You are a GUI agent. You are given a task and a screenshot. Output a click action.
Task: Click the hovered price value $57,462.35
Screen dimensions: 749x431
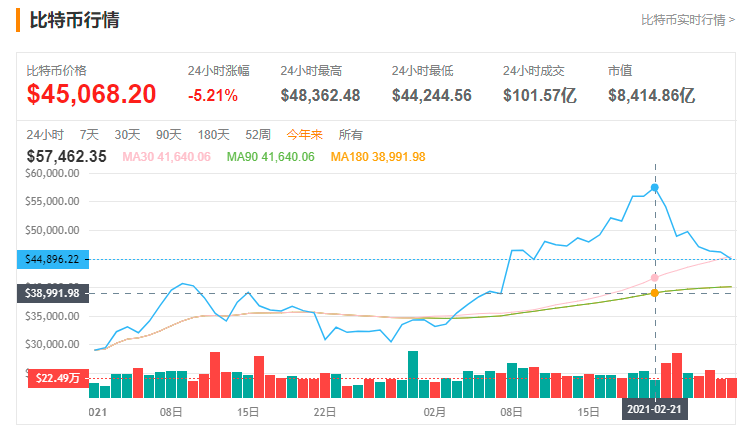click(x=66, y=156)
